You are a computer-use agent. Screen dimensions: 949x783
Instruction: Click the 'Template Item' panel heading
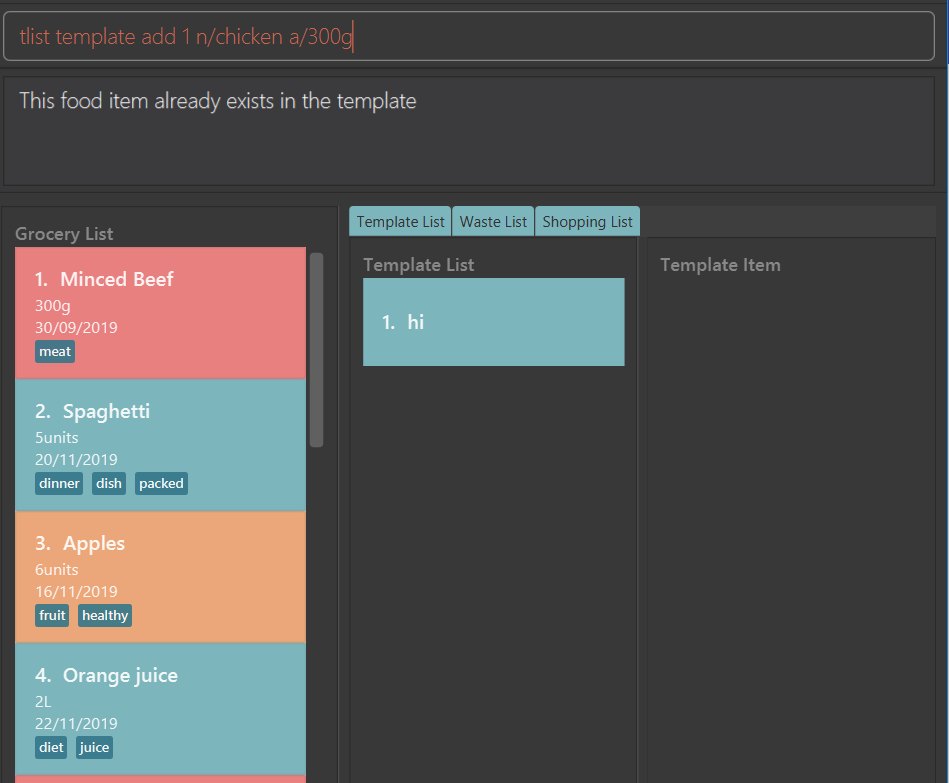click(x=720, y=265)
